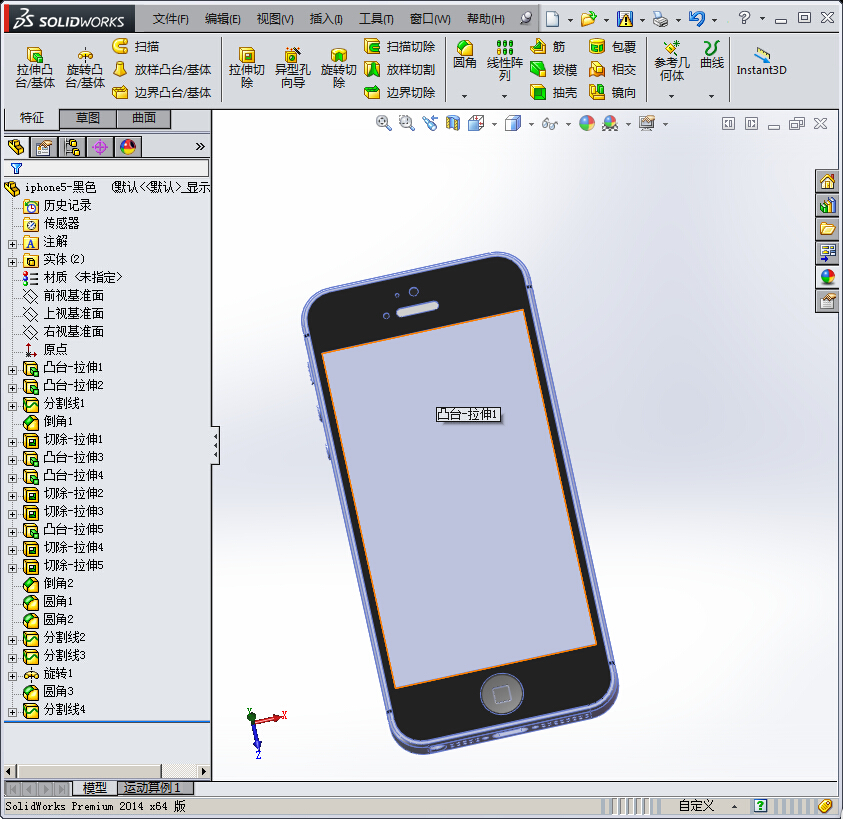
Task: Select the 圆角 Fillet tool
Action: pyautogui.click(x=463, y=57)
